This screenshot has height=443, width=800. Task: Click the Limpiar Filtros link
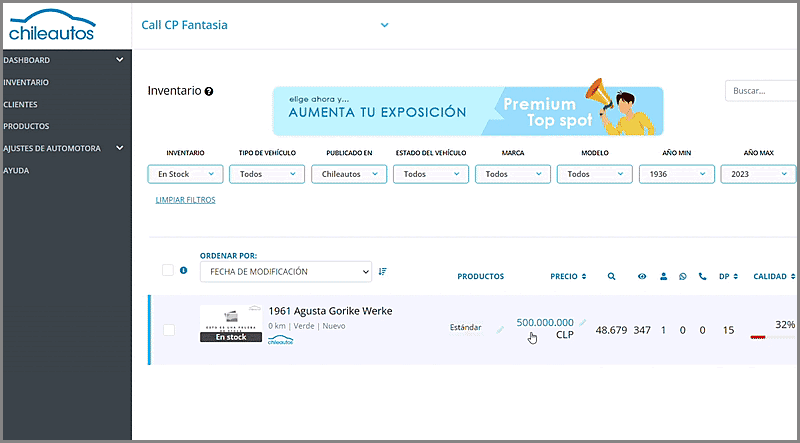click(185, 200)
